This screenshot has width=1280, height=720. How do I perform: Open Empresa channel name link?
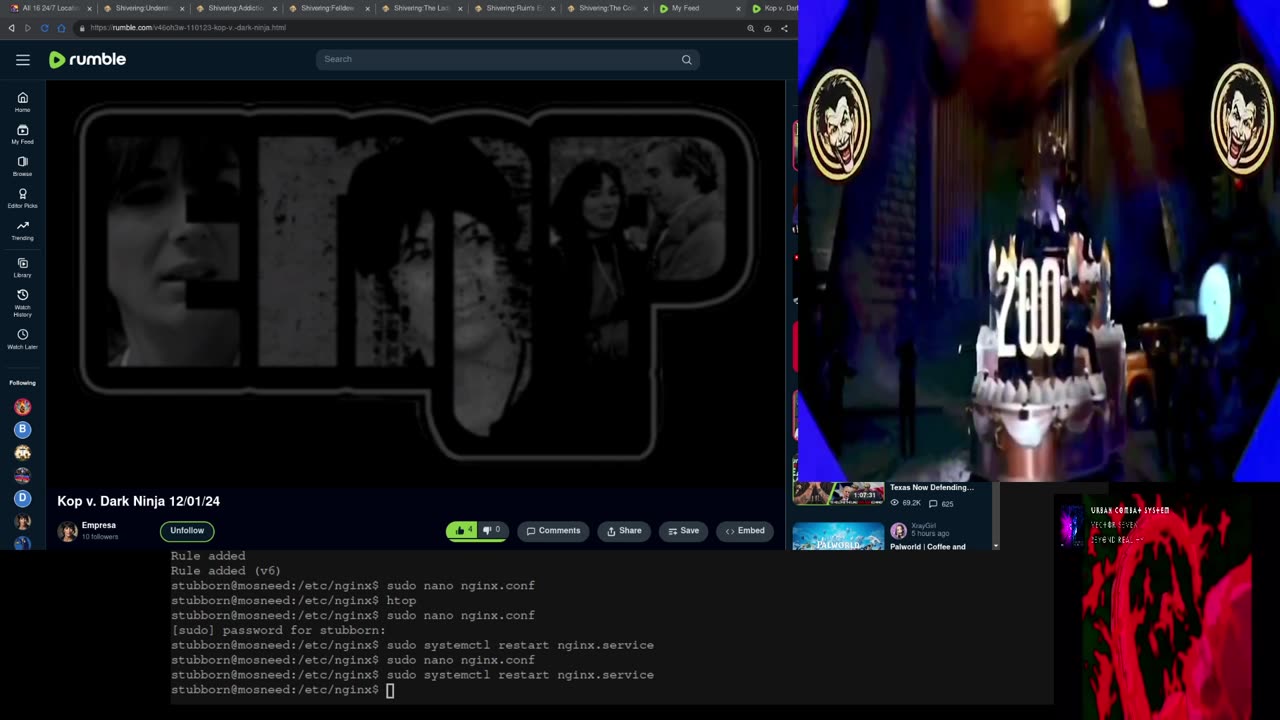coord(99,526)
